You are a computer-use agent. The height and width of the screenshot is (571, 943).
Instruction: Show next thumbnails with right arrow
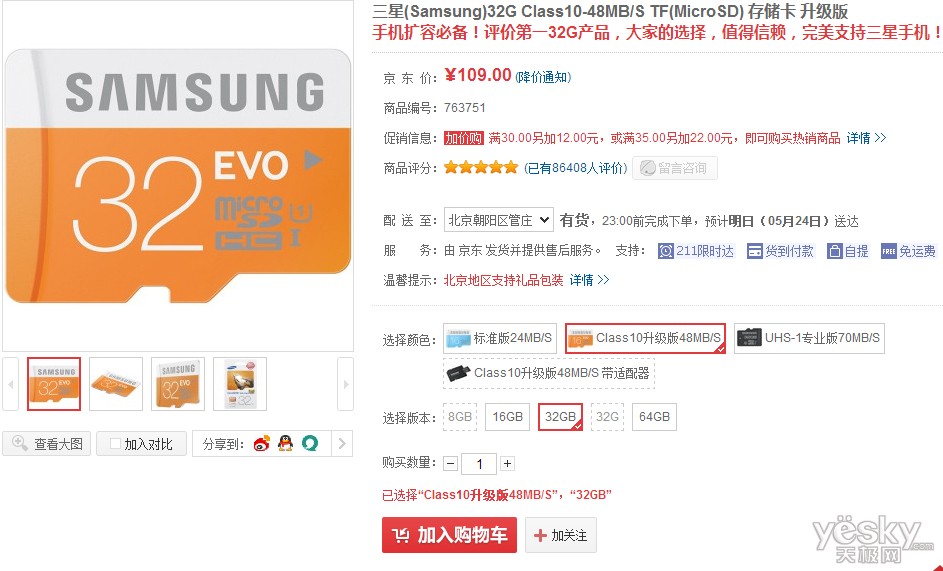click(x=345, y=384)
